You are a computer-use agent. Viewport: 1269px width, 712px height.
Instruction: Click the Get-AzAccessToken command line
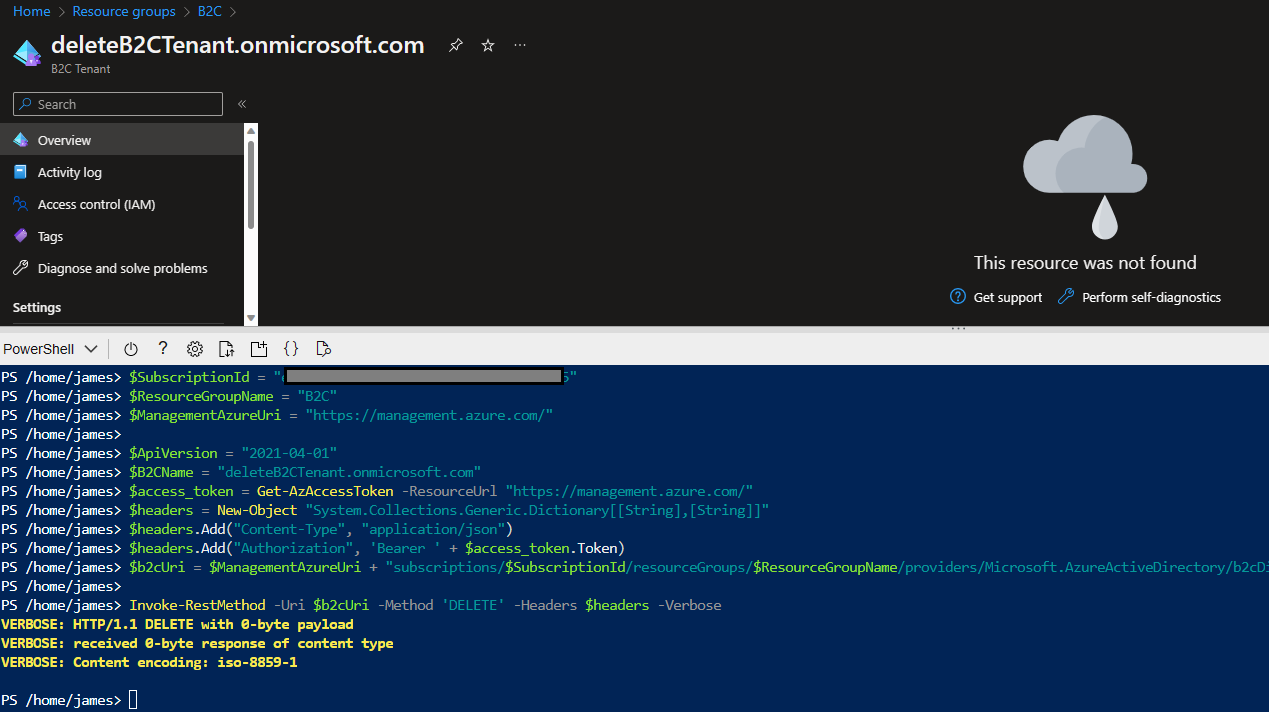[x=377, y=491]
